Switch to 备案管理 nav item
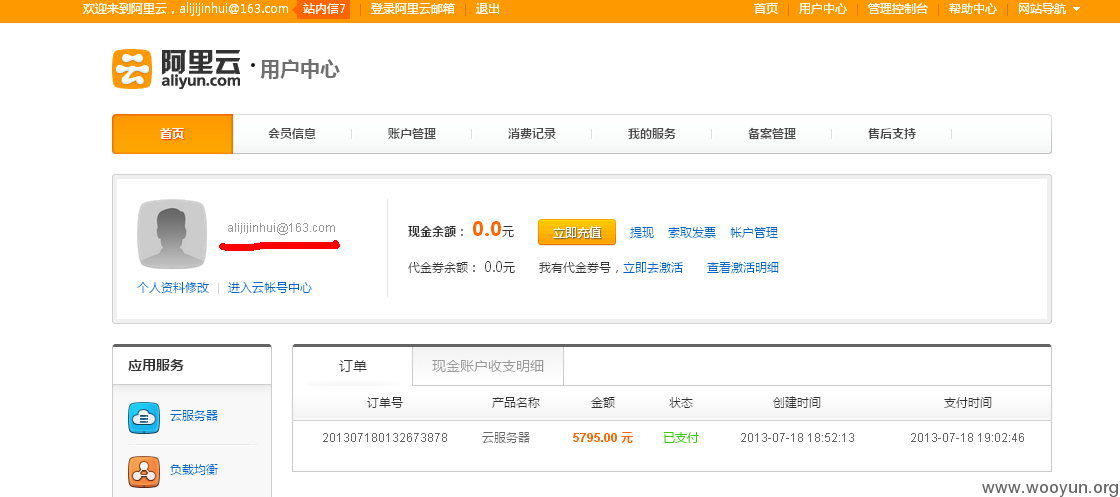1120x497 pixels. [x=771, y=134]
